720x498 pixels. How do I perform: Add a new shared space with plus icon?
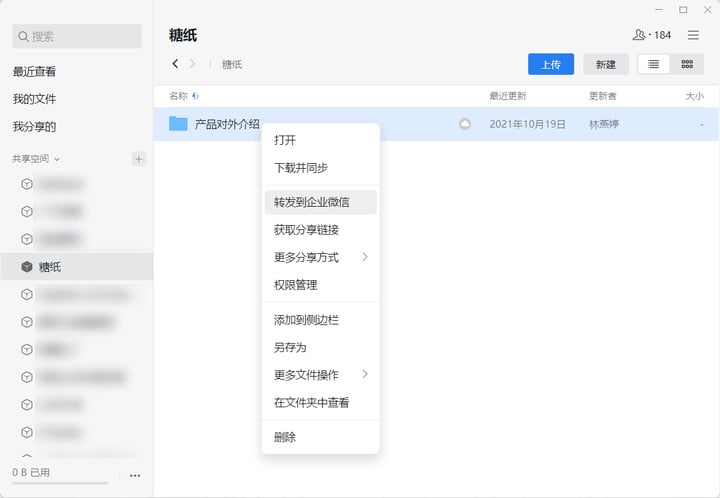(x=139, y=159)
